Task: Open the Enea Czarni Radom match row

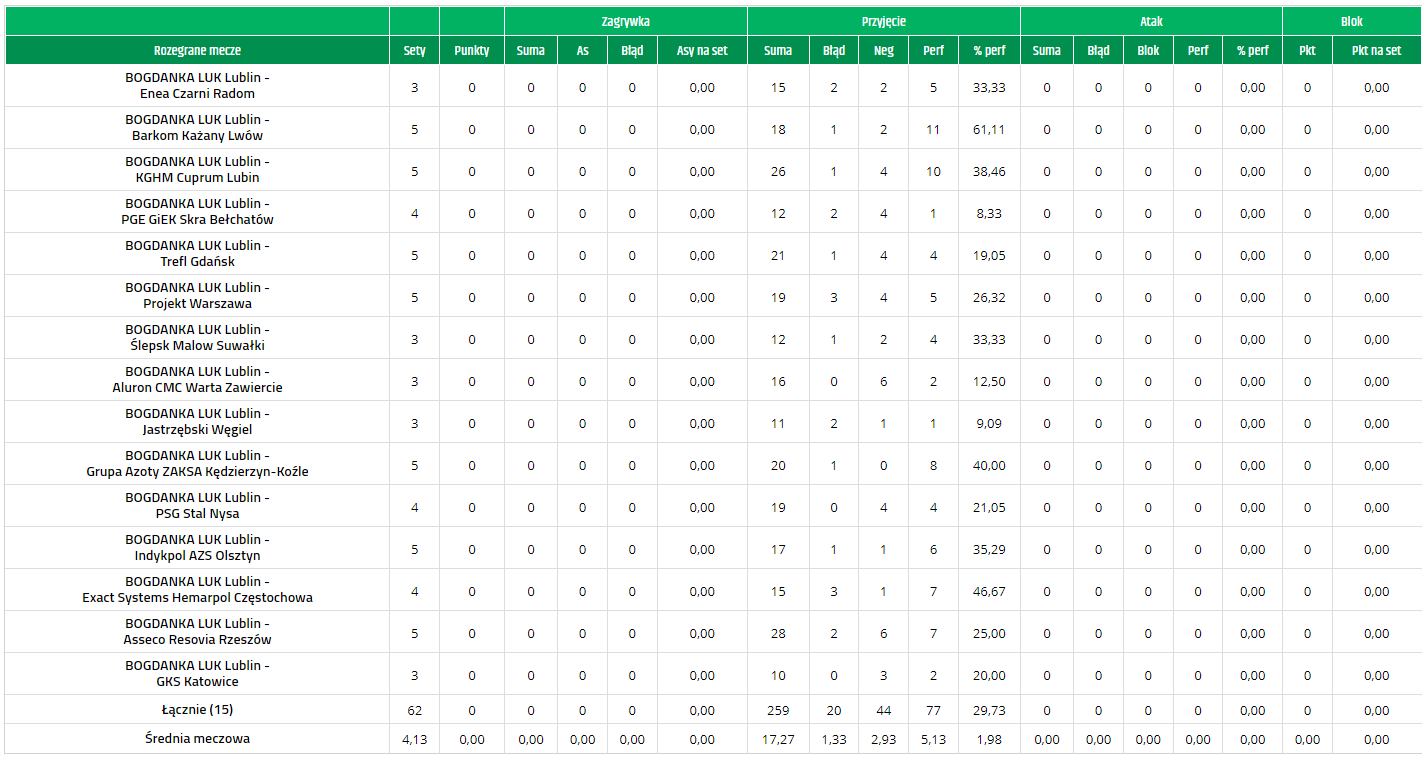Action: pyautogui.click(x=197, y=86)
